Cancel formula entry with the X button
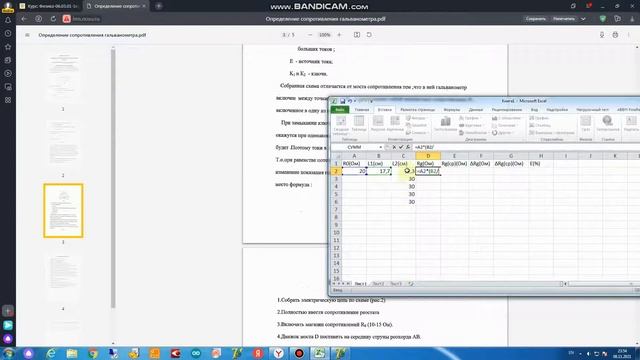 pyautogui.click(x=394, y=147)
